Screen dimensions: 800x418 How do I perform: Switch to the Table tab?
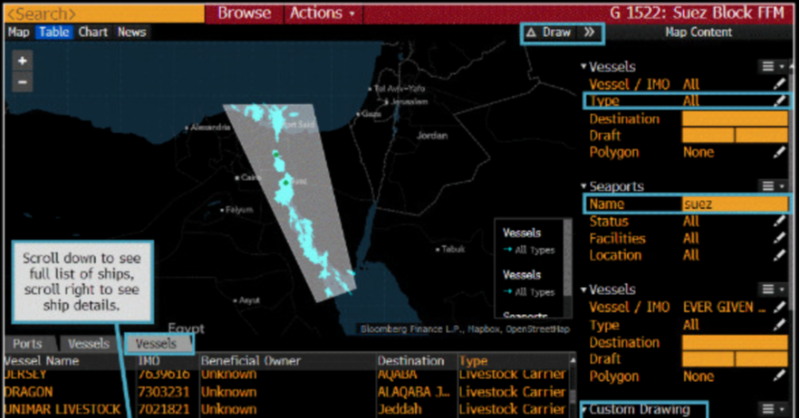click(54, 32)
